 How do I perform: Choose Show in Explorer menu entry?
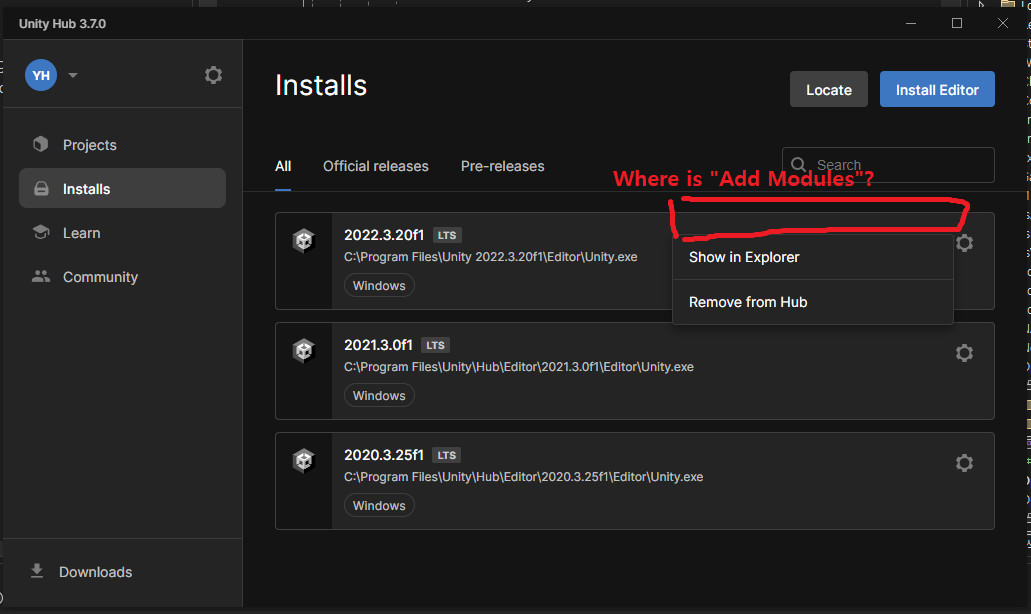click(x=813, y=257)
